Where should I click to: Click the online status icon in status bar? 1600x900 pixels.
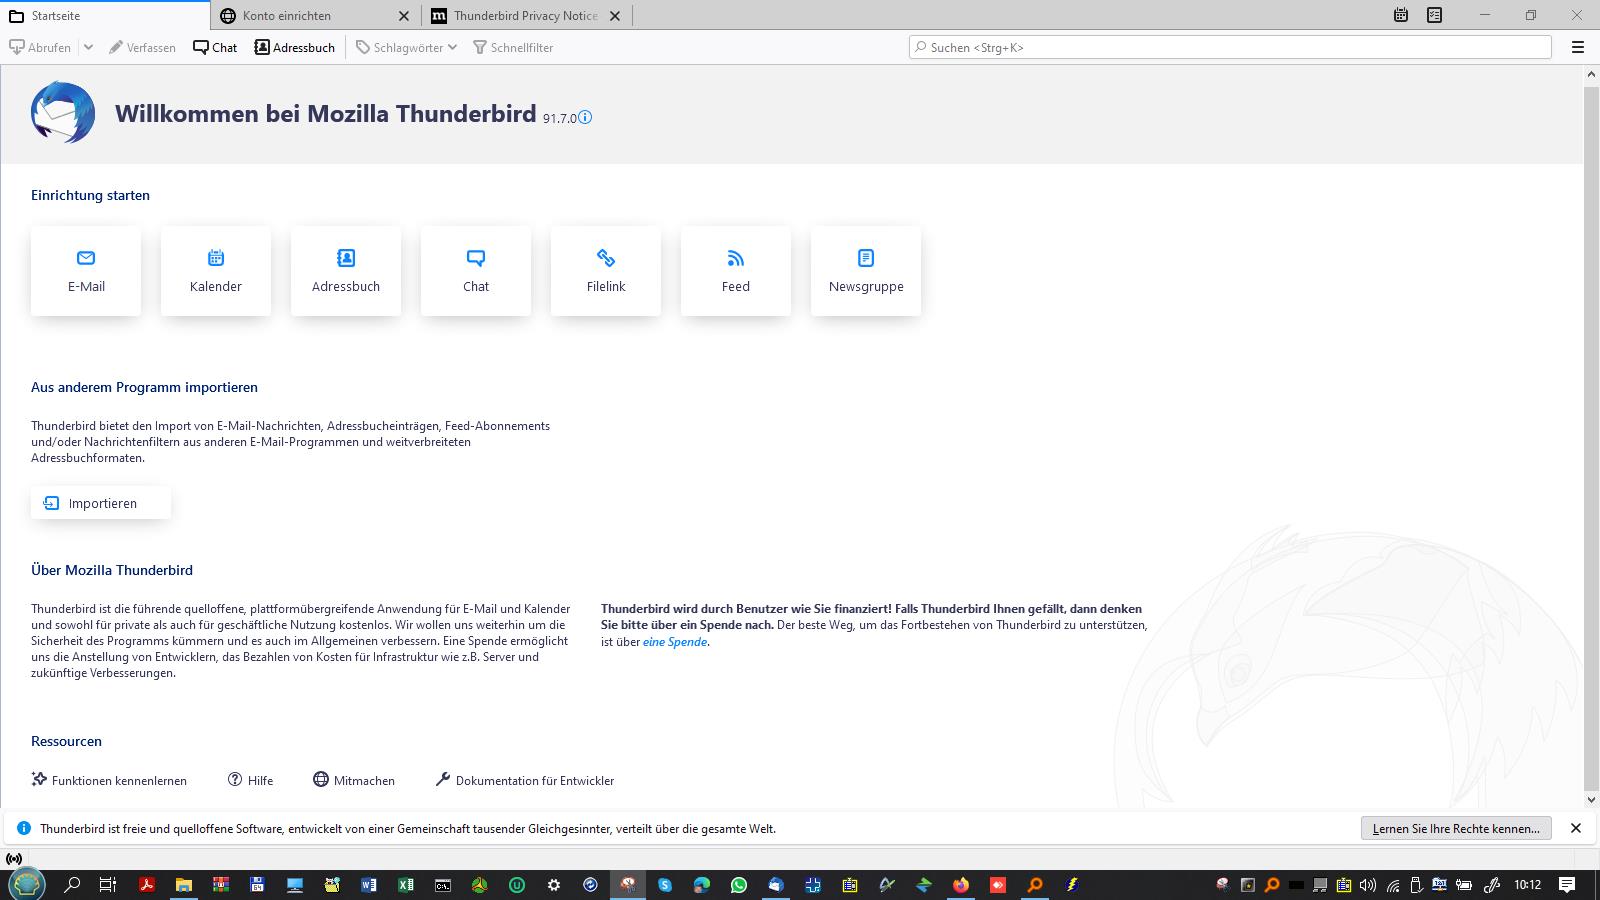pos(14,858)
